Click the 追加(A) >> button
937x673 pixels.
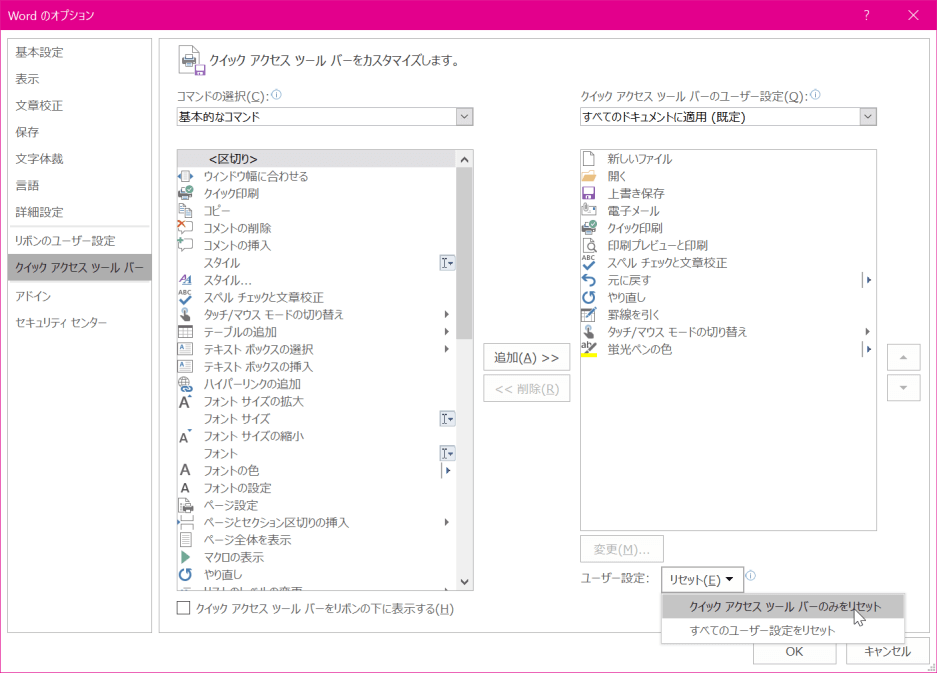coord(526,357)
